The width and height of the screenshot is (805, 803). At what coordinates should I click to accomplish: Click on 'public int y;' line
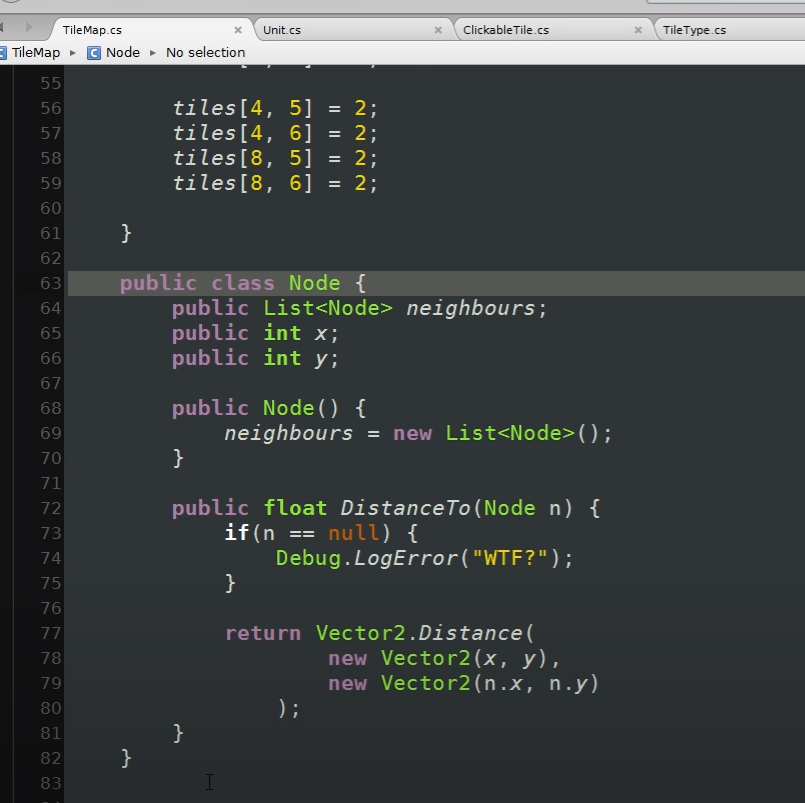coord(255,358)
